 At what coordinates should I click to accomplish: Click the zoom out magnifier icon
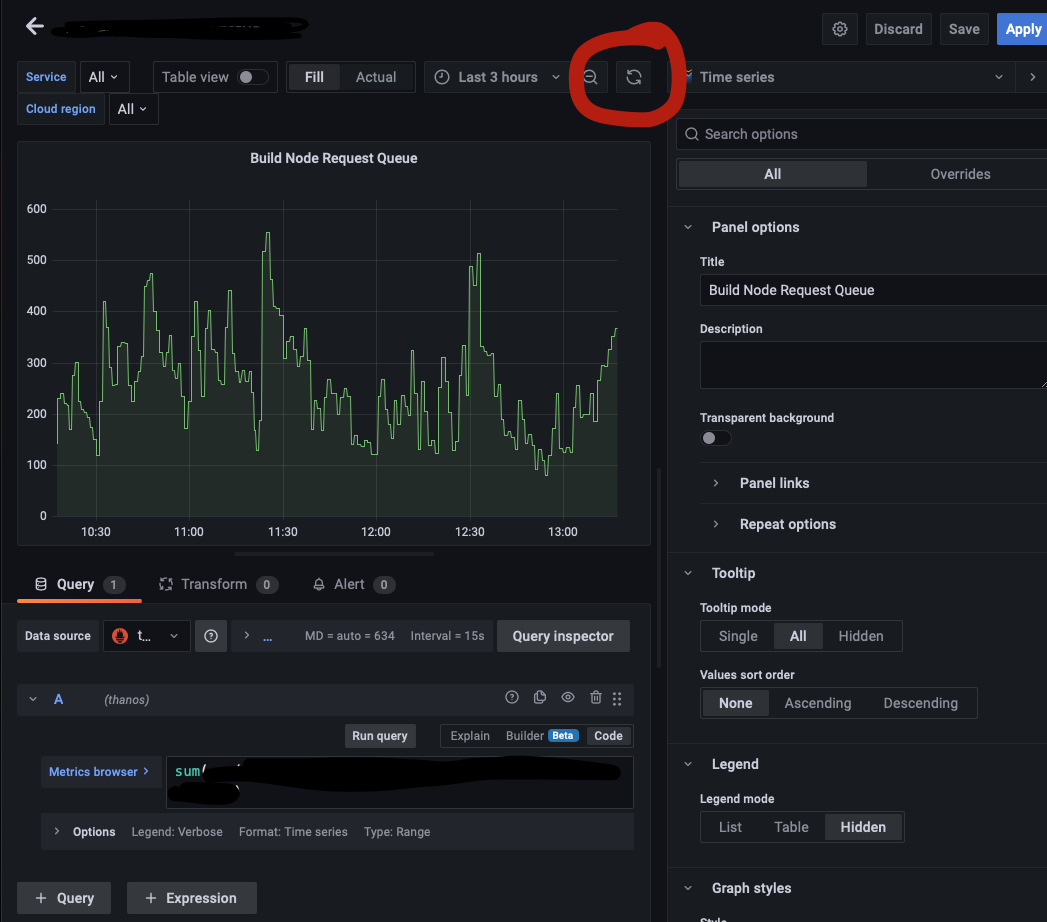(x=590, y=76)
